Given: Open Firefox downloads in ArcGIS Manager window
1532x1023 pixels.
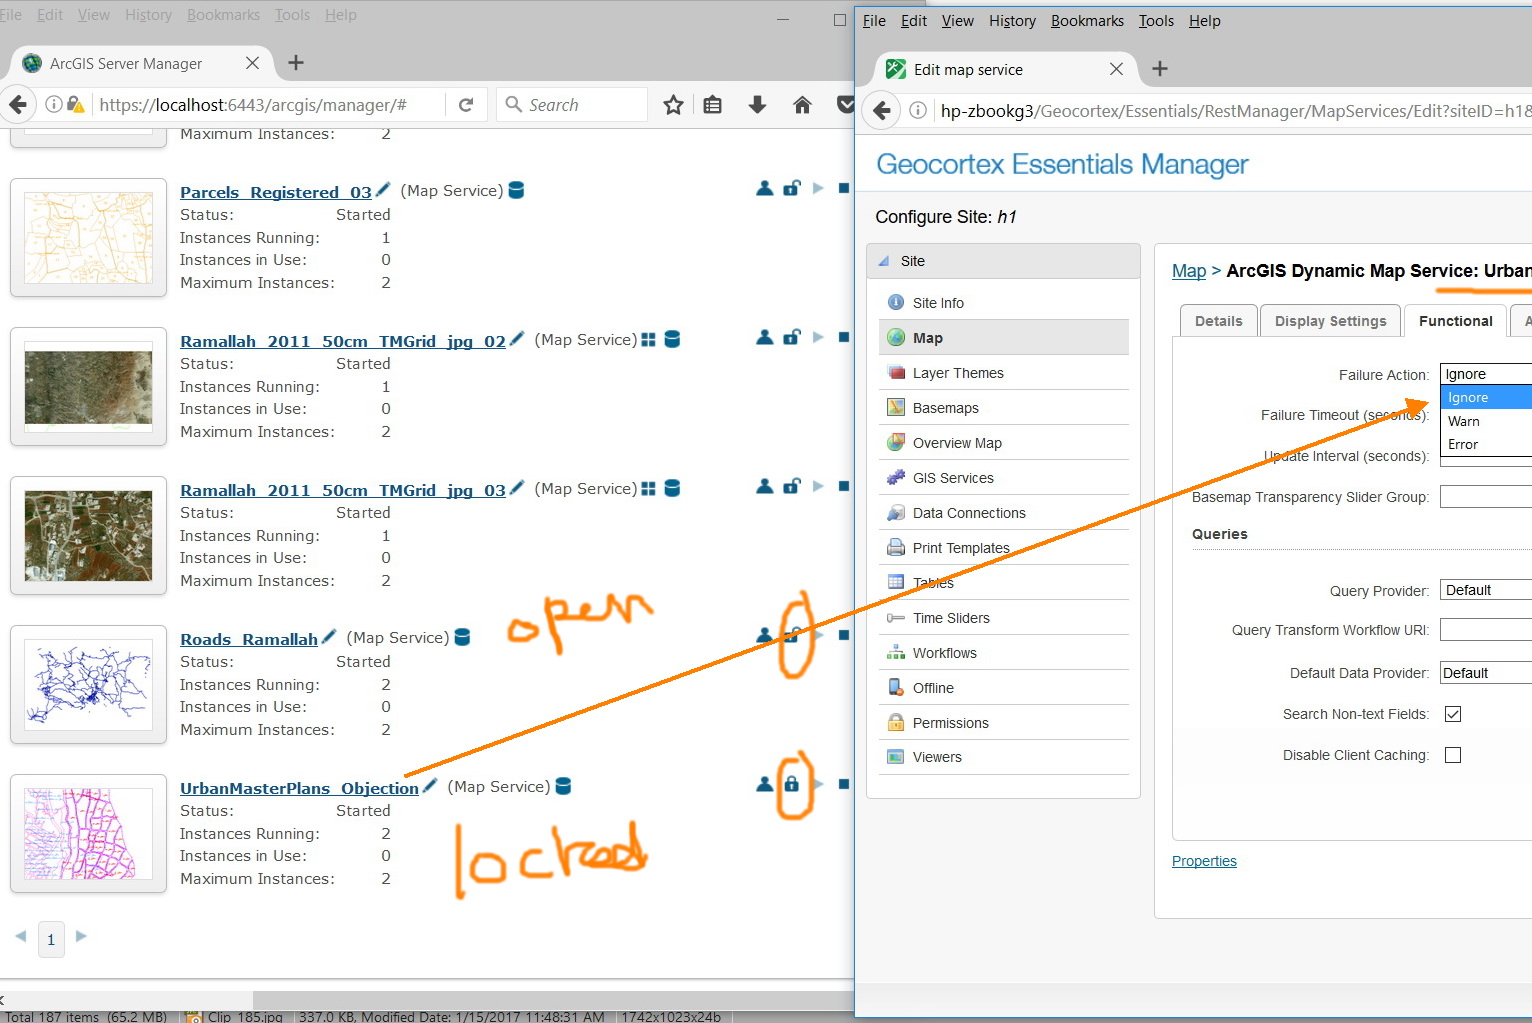Looking at the screenshot, I should pos(758,105).
